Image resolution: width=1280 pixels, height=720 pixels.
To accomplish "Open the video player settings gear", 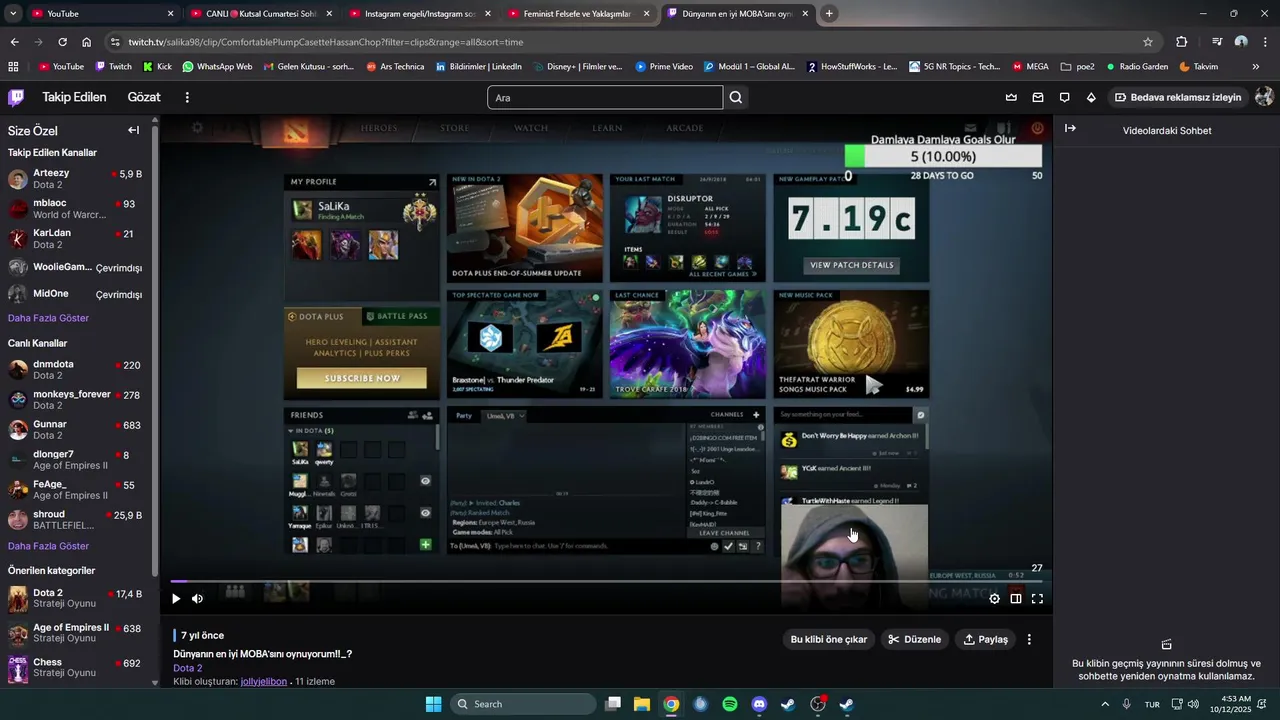I will tap(994, 599).
